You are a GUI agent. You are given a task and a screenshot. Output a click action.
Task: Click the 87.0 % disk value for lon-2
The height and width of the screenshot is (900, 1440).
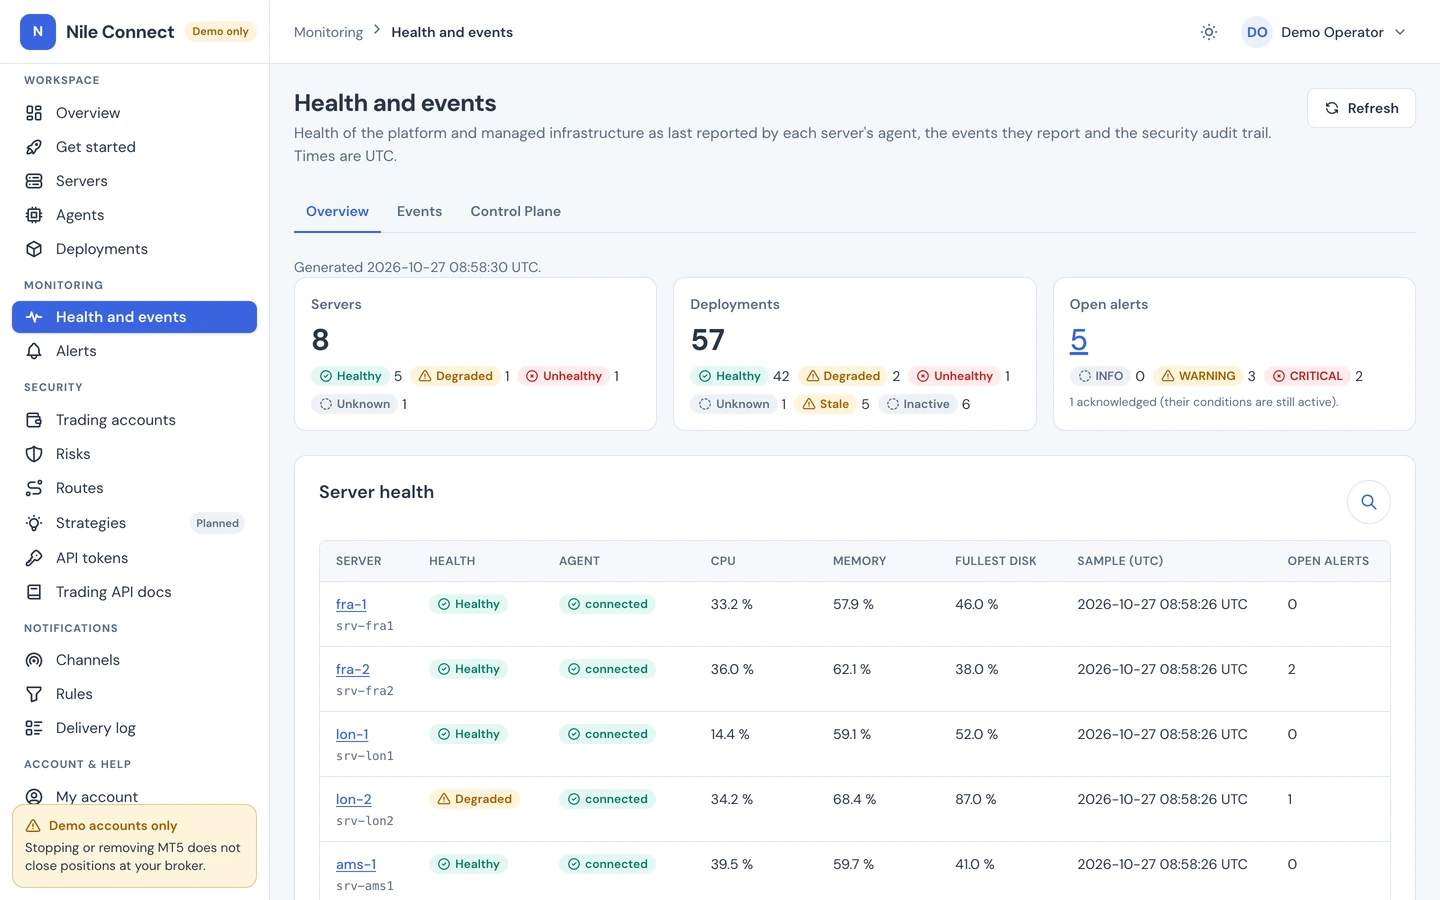click(x=975, y=799)
